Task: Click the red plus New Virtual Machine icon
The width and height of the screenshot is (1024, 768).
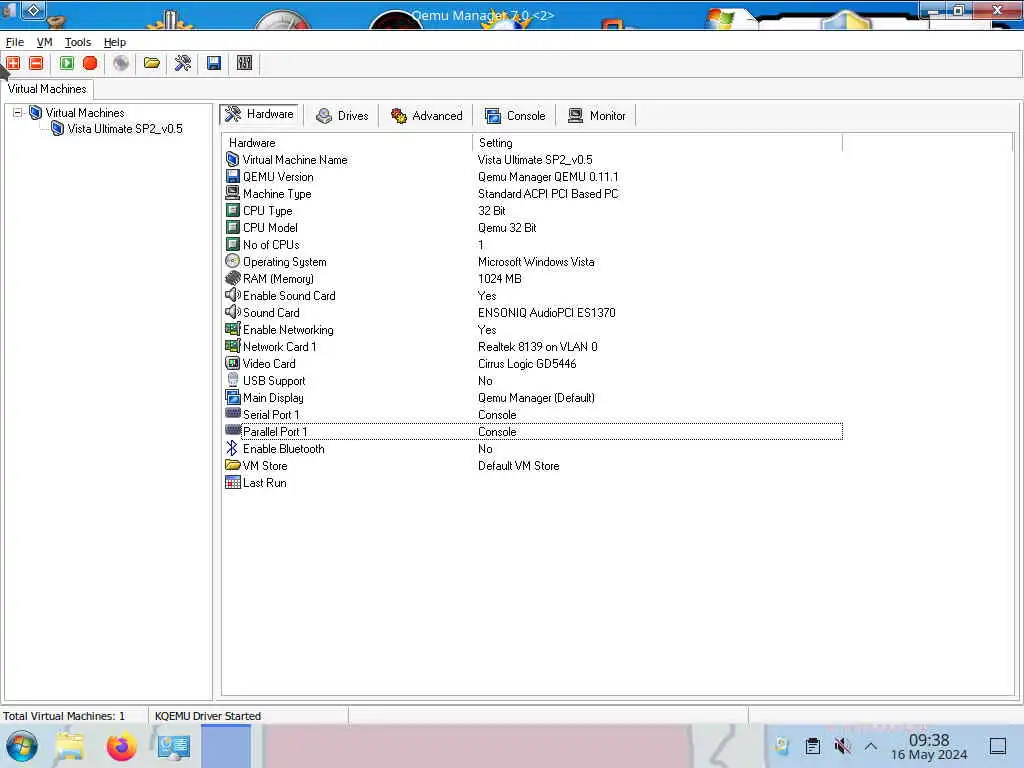Action: pyautogui.click(x=13, y=63)
